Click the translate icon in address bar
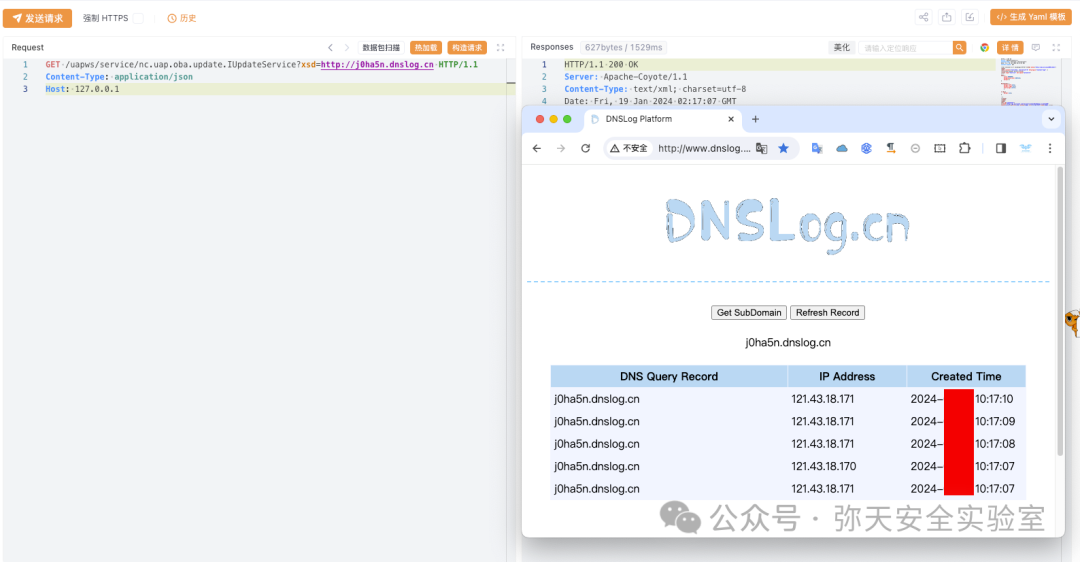1080x562 pixels. point(761,148)
